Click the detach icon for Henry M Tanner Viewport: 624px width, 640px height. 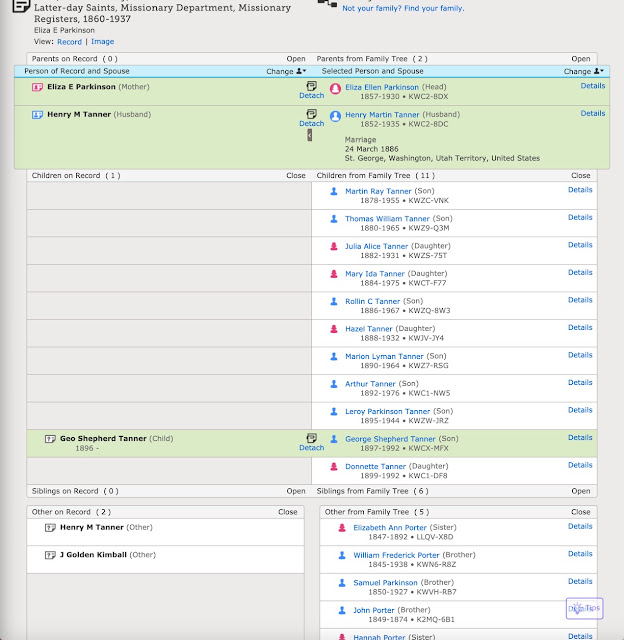pos(311,114)
